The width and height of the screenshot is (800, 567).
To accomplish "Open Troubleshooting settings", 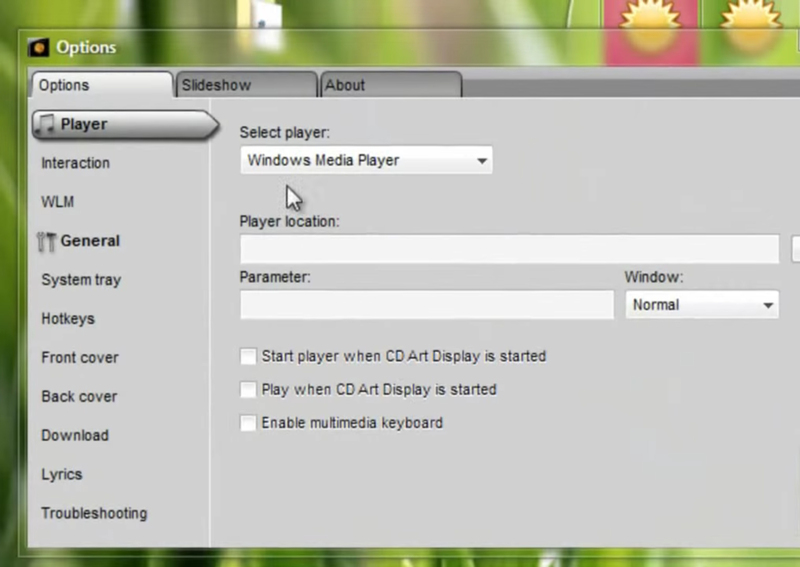I will coord(94,513).
